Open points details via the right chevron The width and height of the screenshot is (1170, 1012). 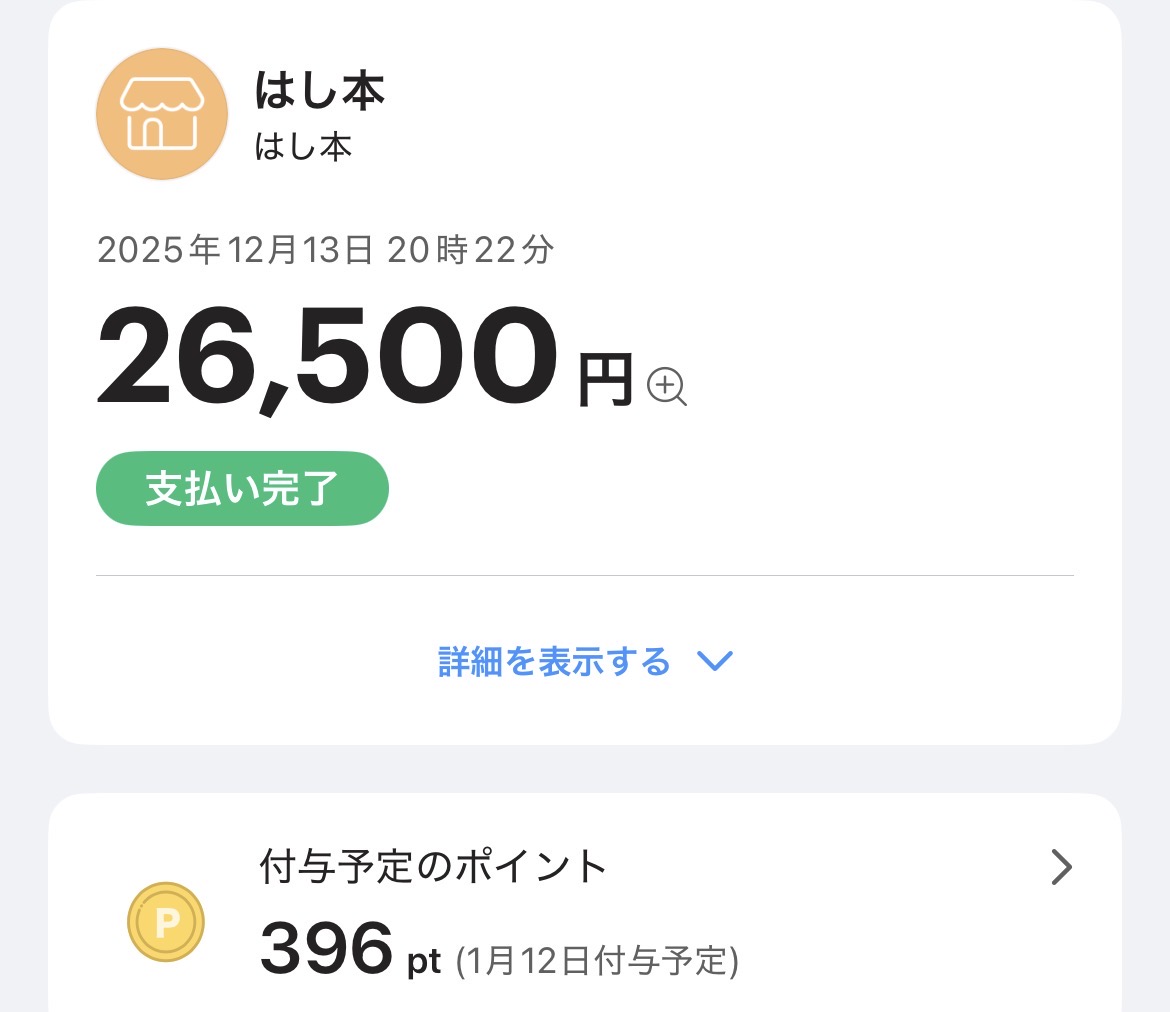click(1061, 868)
